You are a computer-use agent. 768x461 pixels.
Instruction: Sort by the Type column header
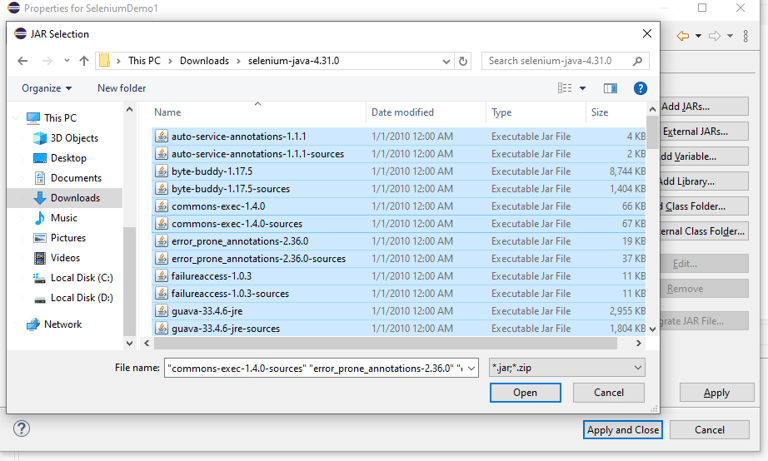(x=501, y=112)
